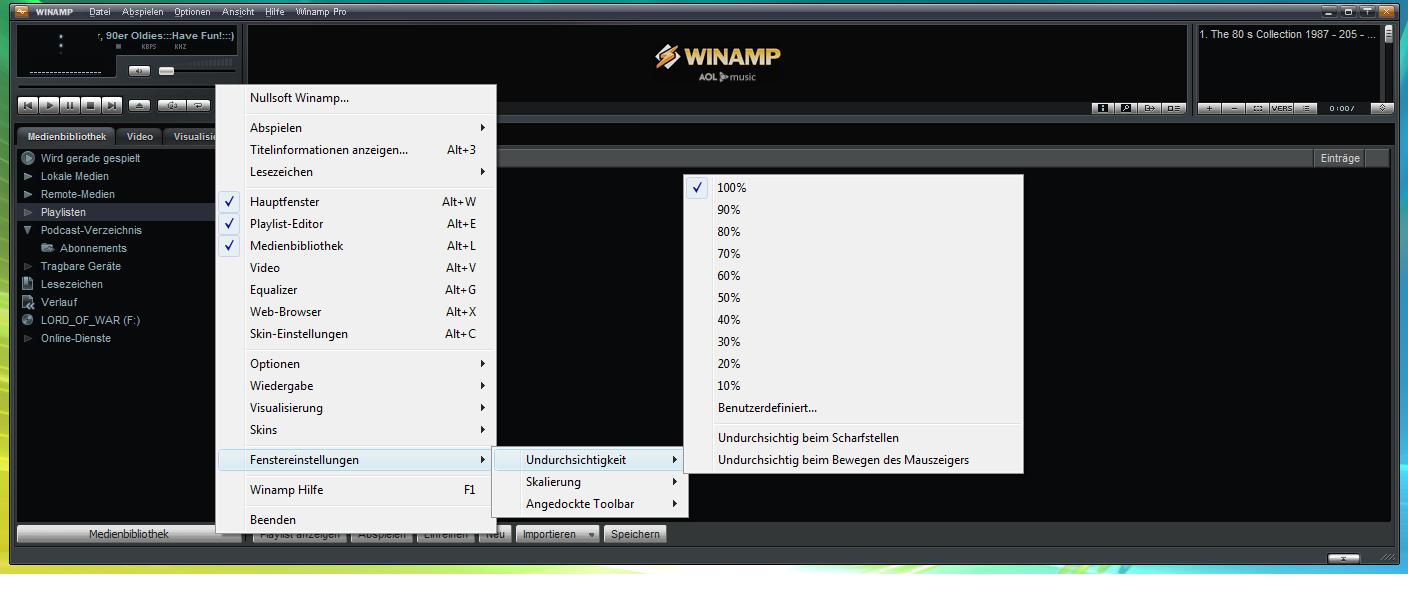Click the playlist VERS button
Image resolution: width=1408 pixels, height=600 pixels.
click(1281, 108)
